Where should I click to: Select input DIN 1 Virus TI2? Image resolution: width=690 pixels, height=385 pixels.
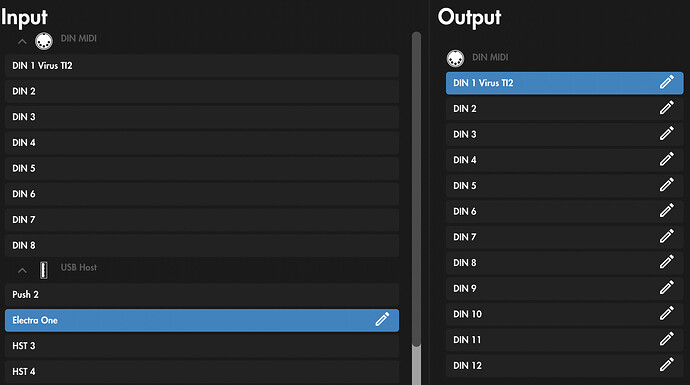[x=202, y=66]
